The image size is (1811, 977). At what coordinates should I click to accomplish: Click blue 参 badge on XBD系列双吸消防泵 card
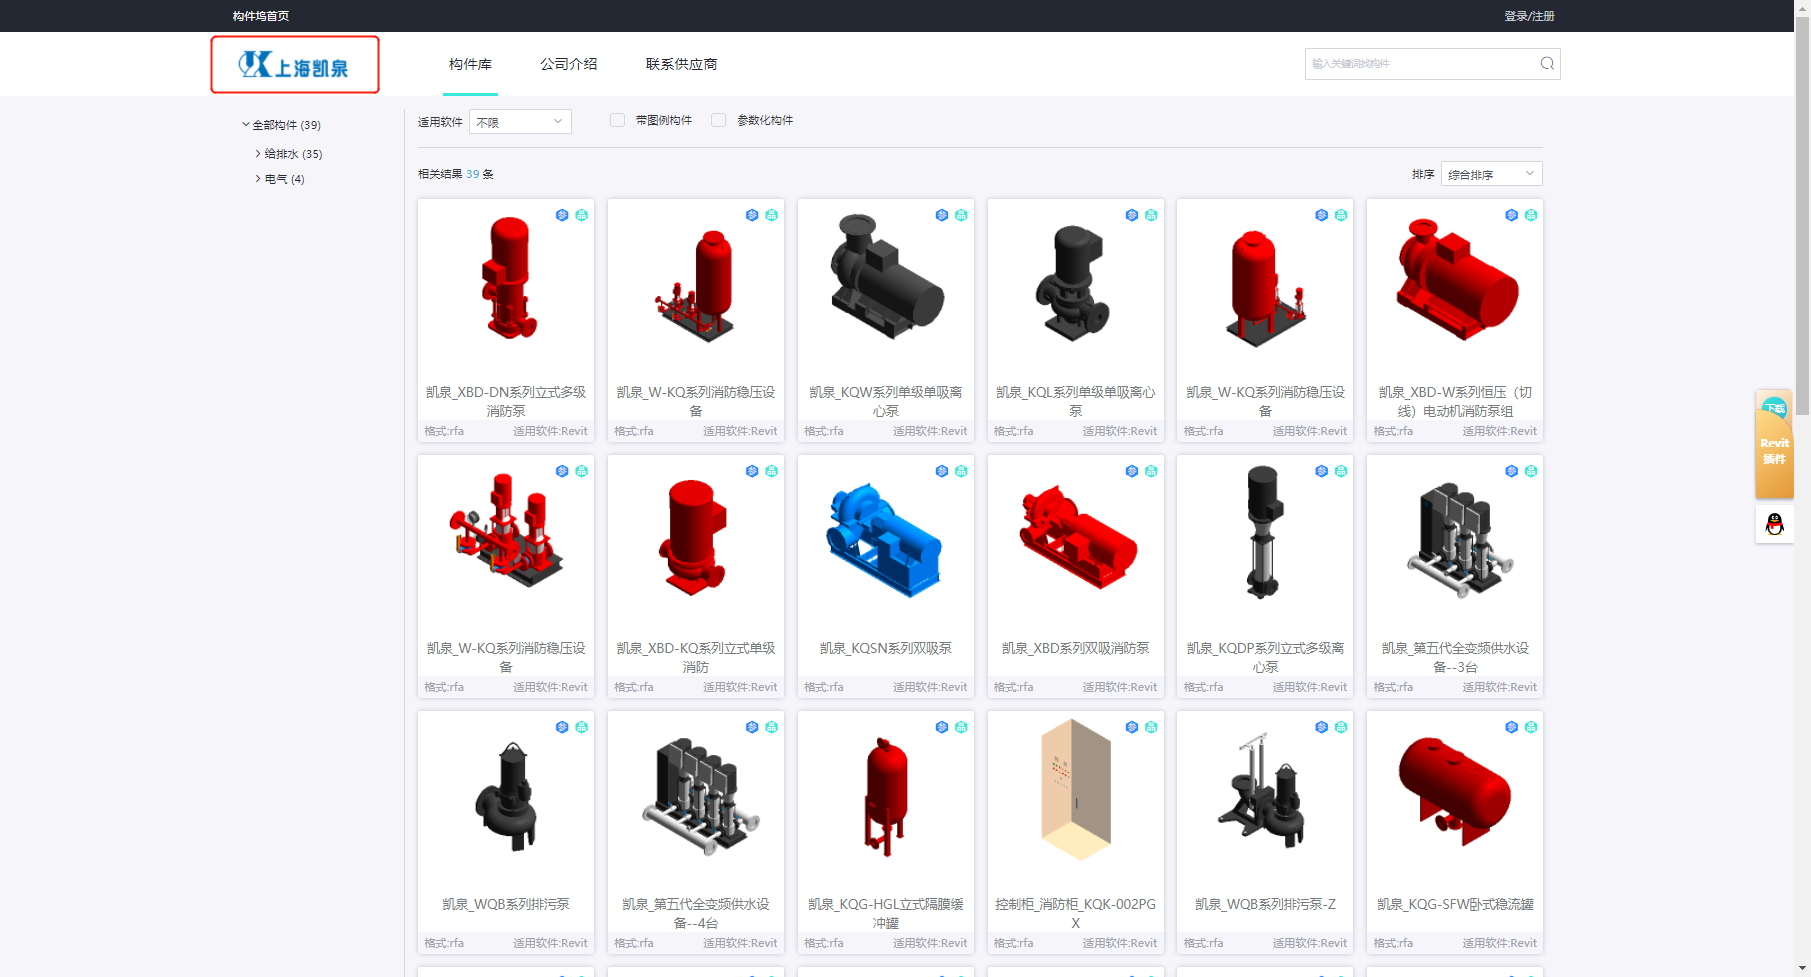tap(1132, 471)
